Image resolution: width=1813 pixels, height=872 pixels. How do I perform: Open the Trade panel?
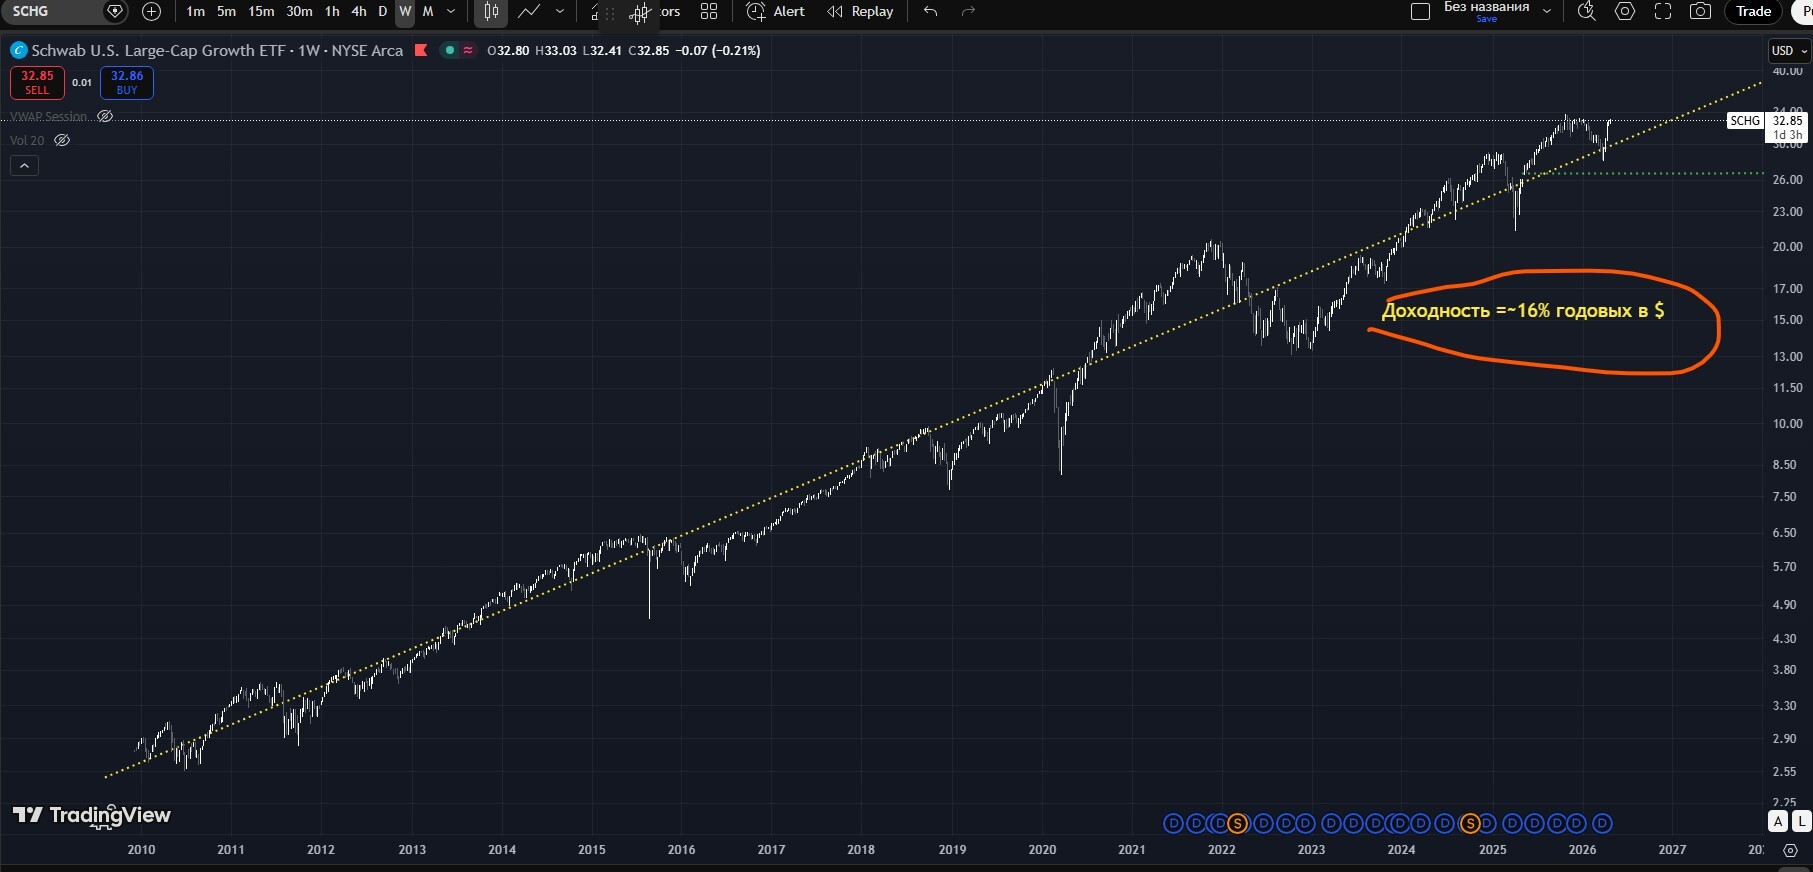1753,11
